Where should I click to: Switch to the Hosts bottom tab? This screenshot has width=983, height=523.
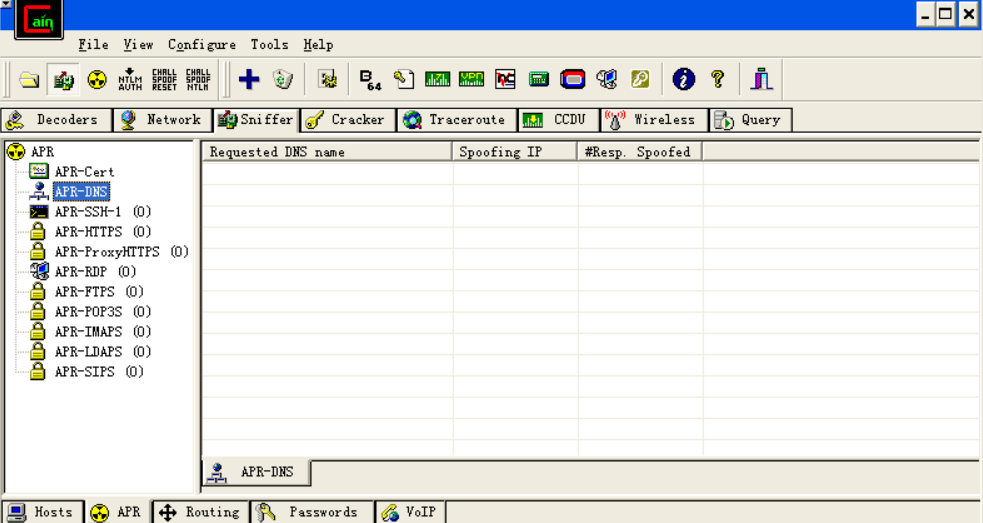[43, 512]
